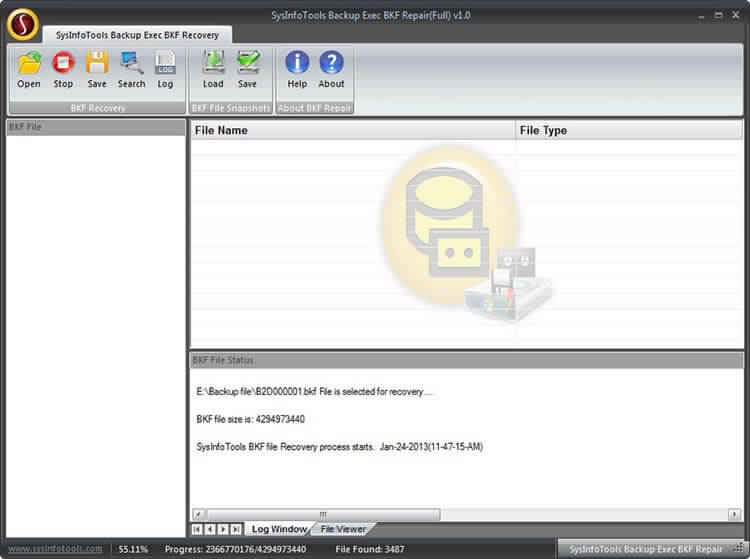Click the horizontal scrollbar thumb in log window
The width and height of the screenshot is (750, 559).
323,515
